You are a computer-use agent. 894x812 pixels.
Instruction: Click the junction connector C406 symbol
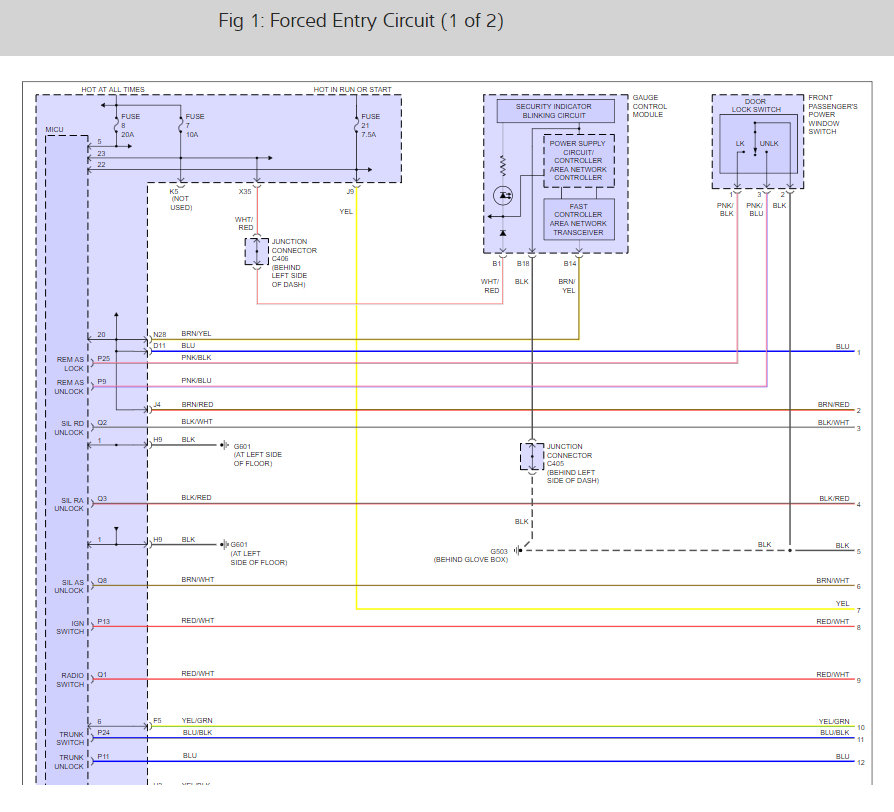pos(256,252)
